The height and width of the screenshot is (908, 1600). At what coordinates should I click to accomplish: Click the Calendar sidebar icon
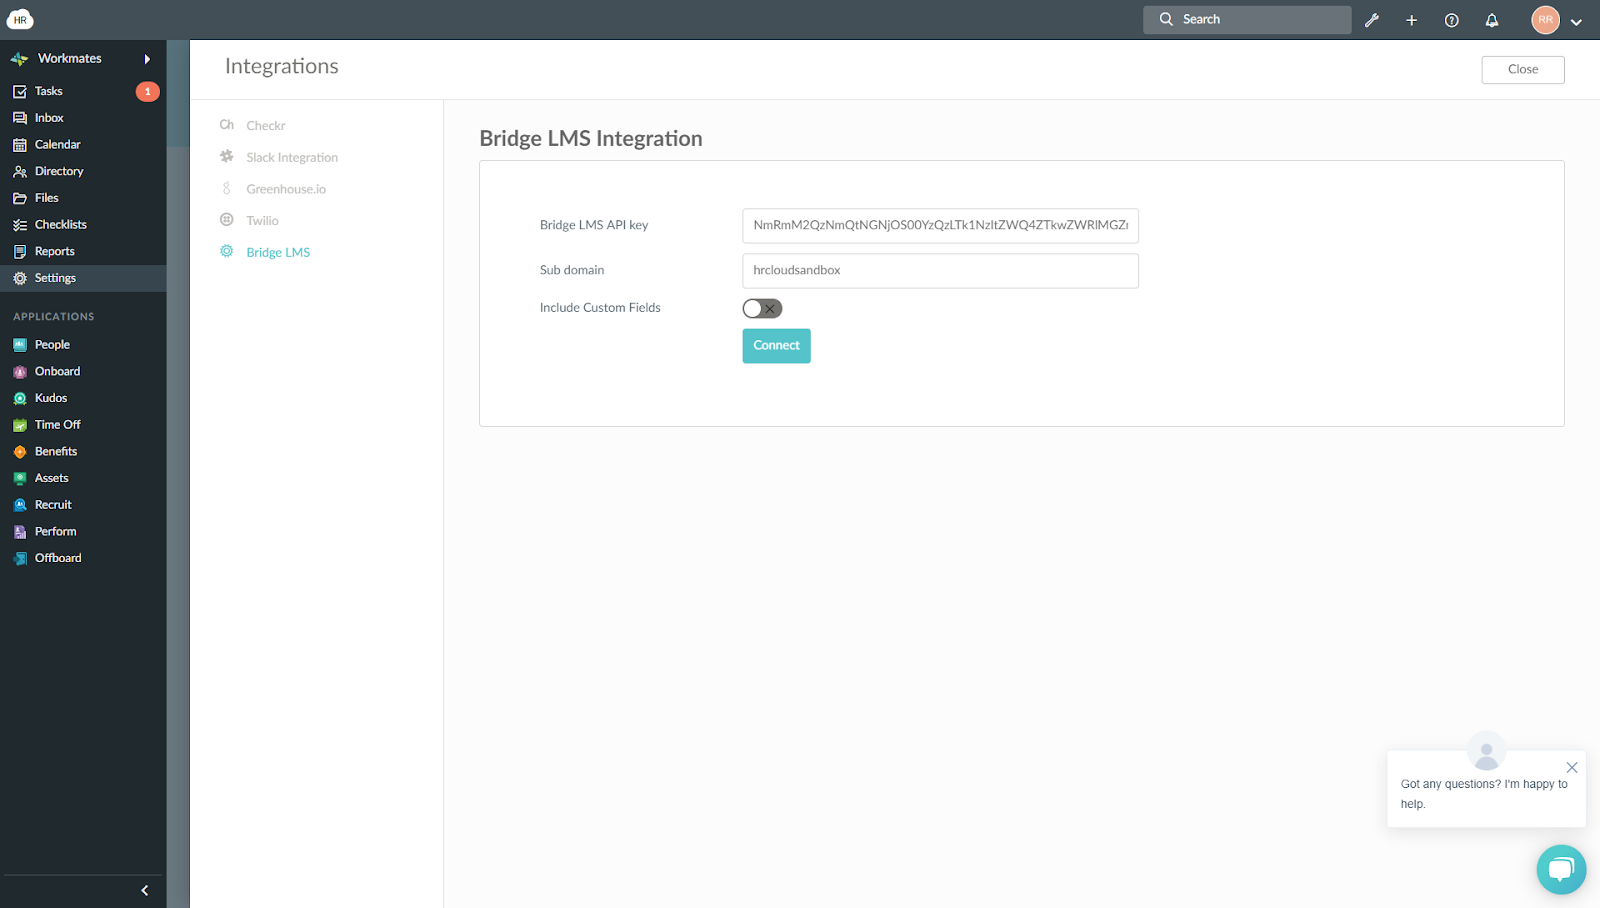(x=20, y=145)
